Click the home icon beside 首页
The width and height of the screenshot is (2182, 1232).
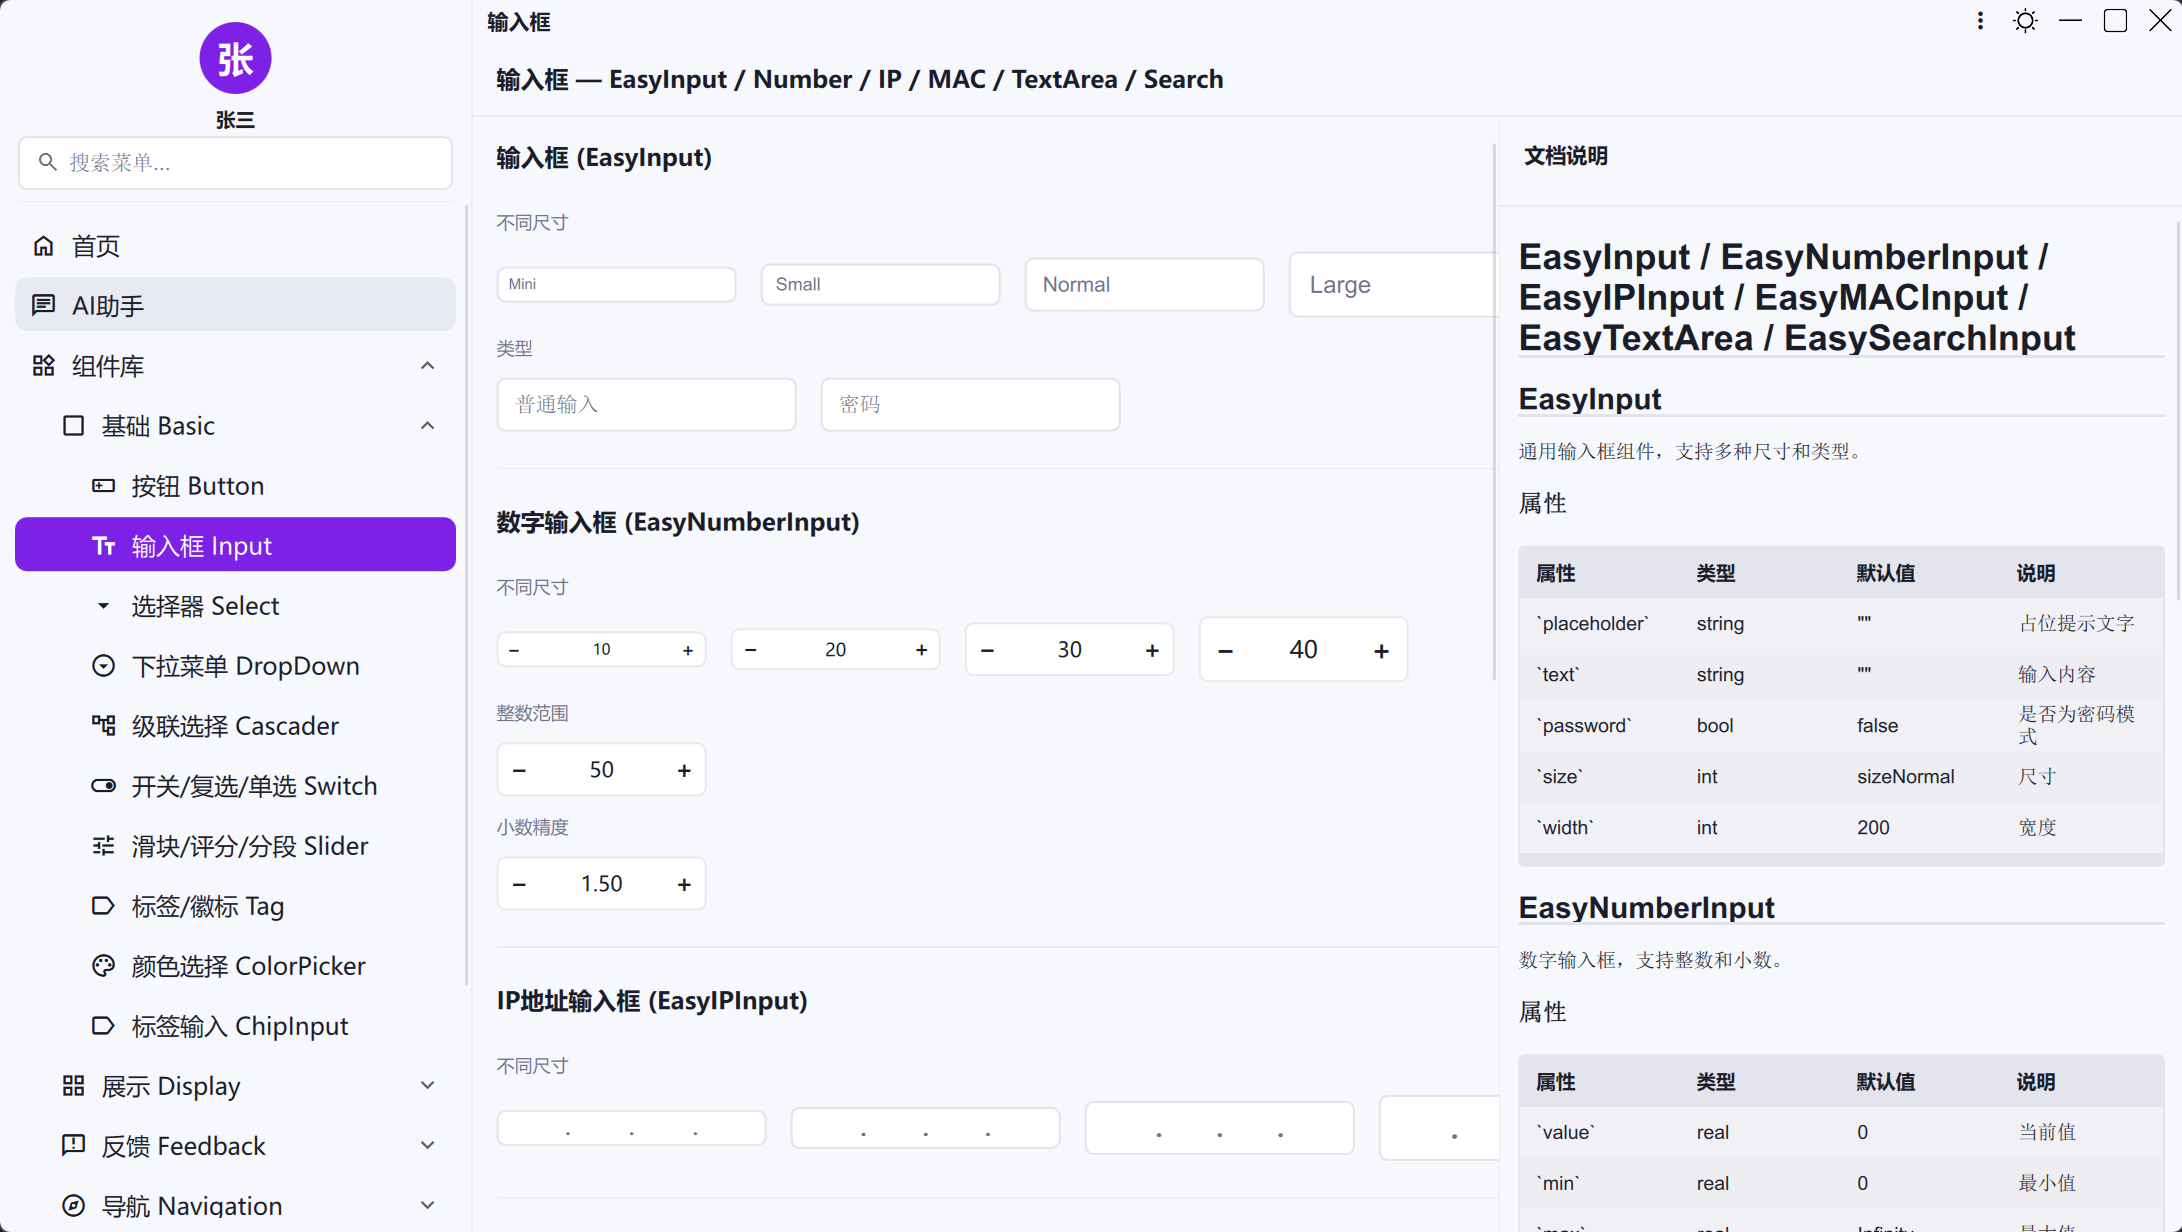[x=43, y=246]
